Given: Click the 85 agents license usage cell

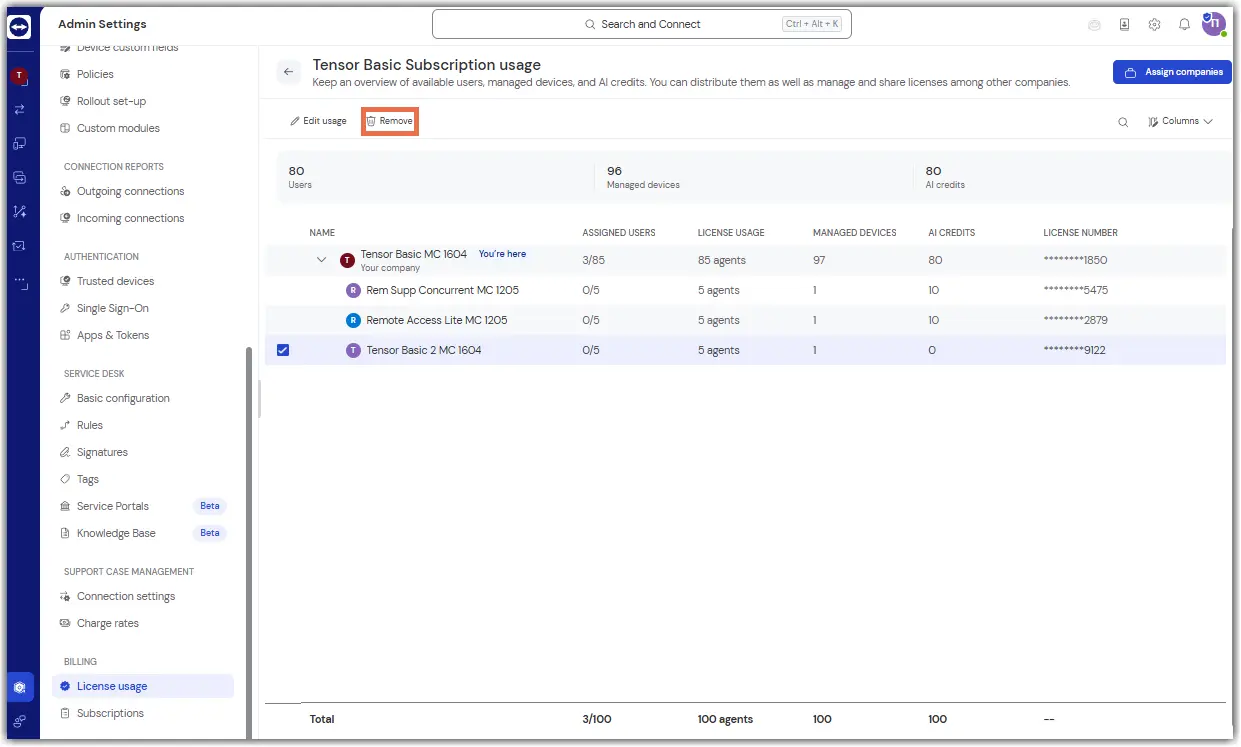Looking at the screenshot, I should 722,260.
